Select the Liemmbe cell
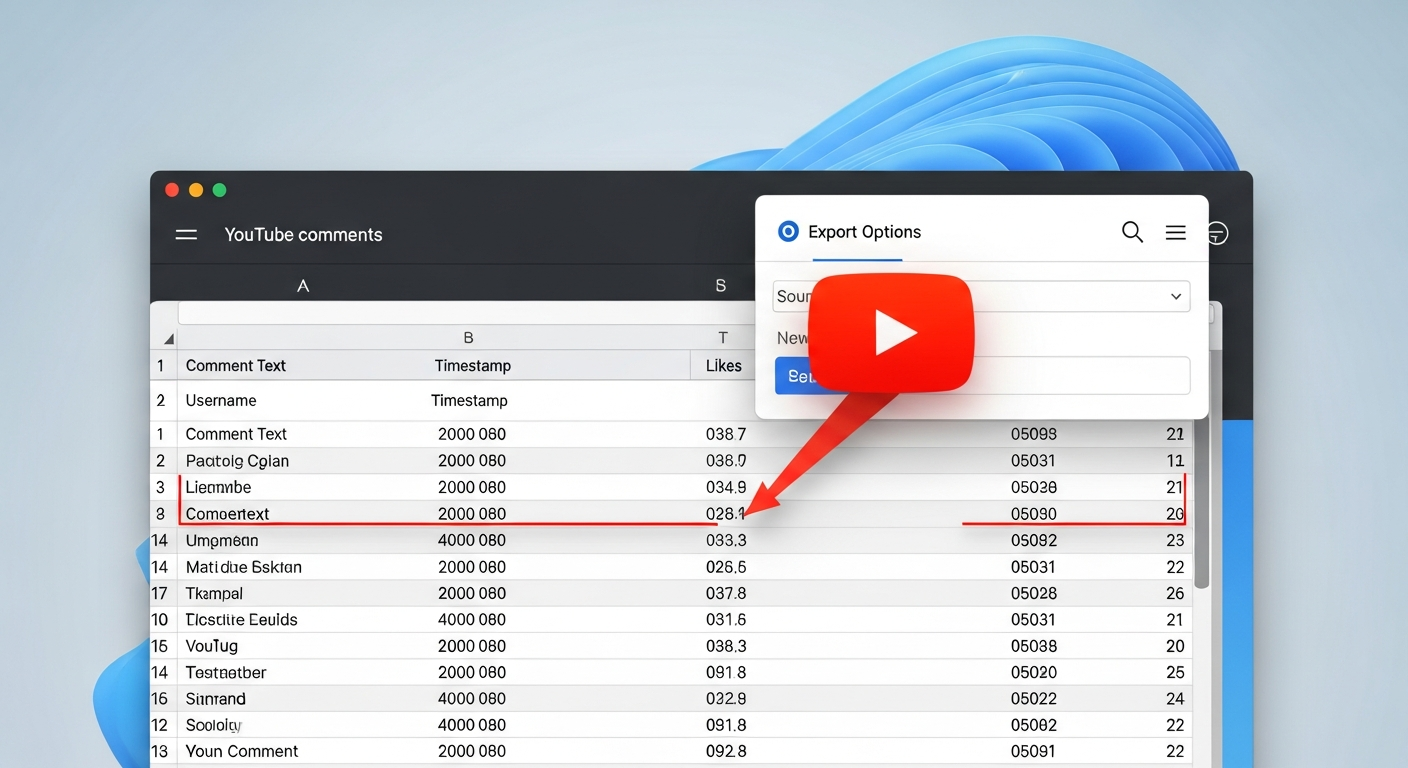Screen dimensions: 1408x768 pyautogui.click(x=218, y=488)
